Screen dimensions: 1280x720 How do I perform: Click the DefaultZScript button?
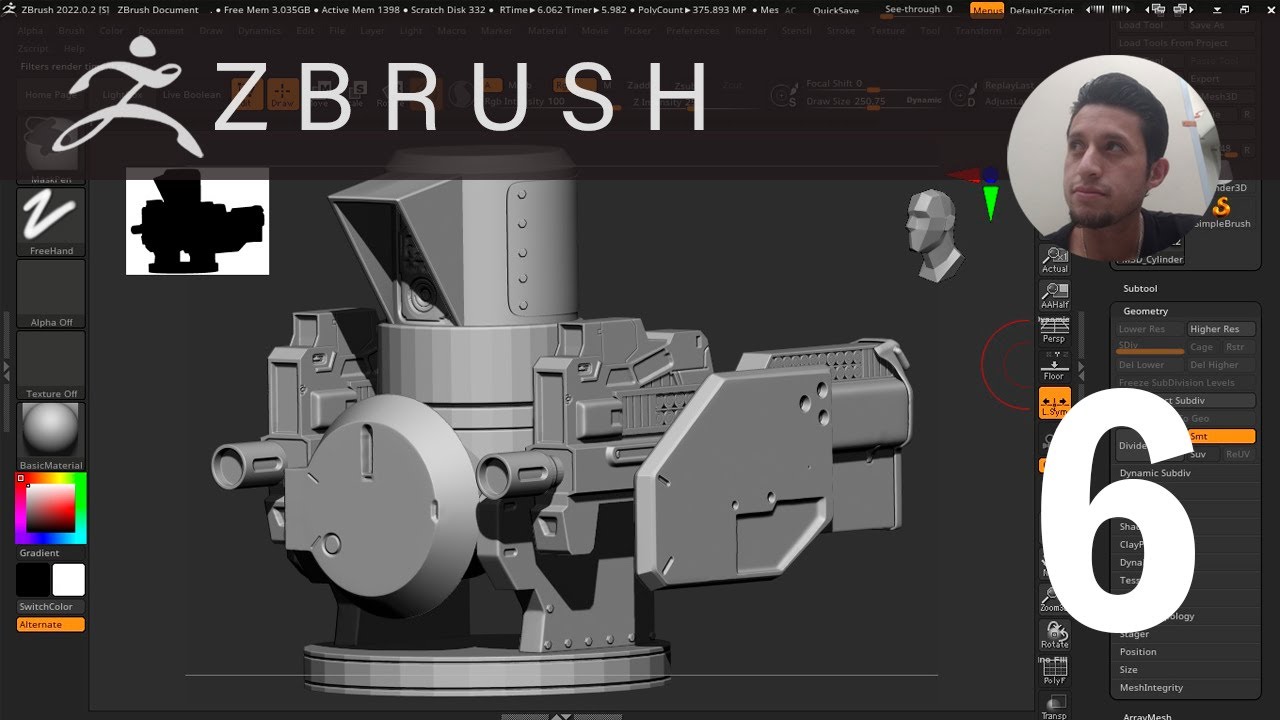coord(1041,10)
